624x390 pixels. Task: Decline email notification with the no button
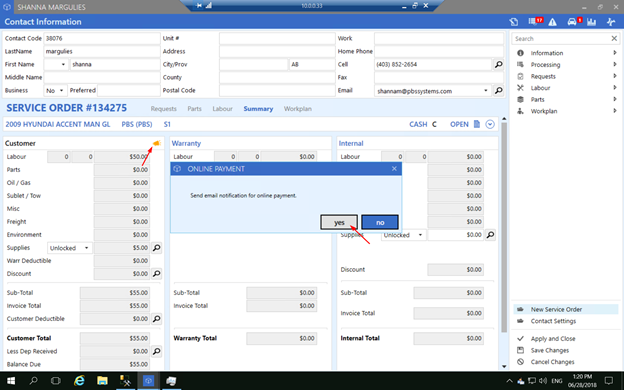coord(380,222)
